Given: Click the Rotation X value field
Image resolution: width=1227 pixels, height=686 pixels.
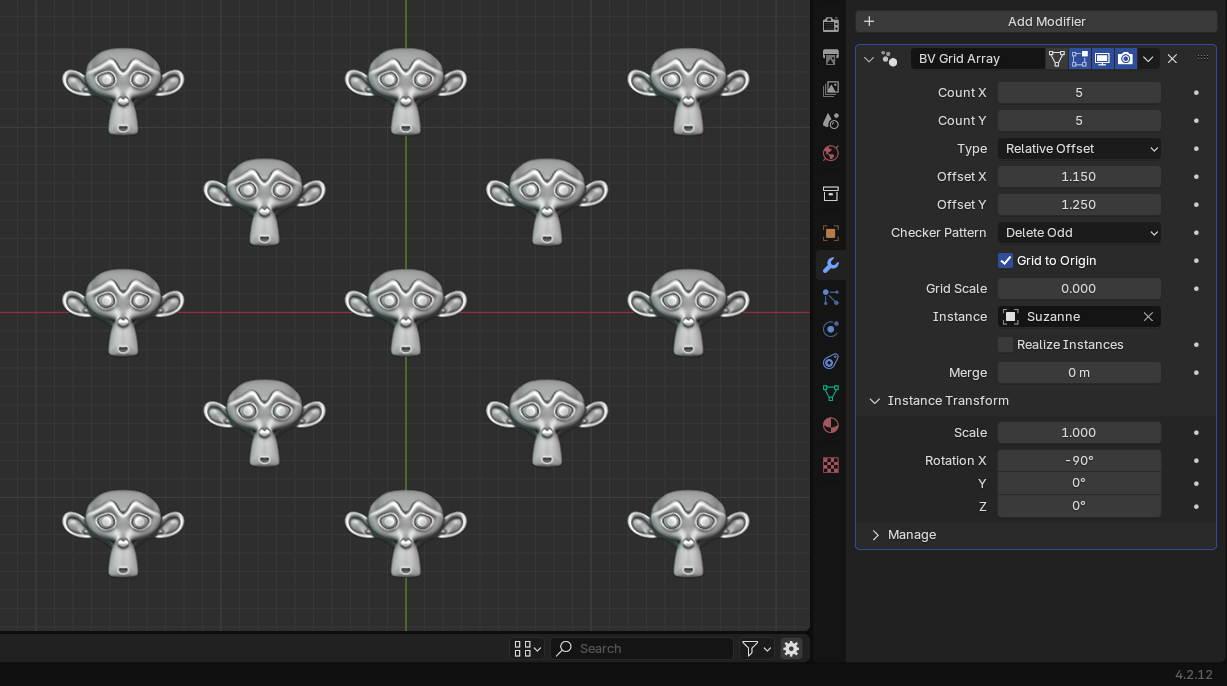Looking at the screenshot, I should tap(1079, 461).
